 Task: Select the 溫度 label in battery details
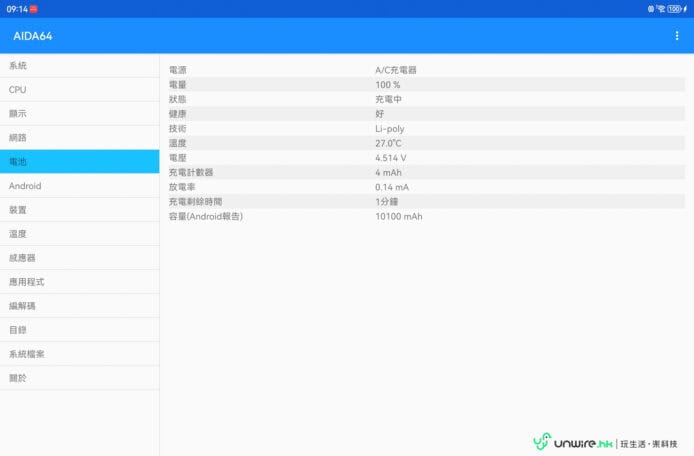click(x=177, y=143)
